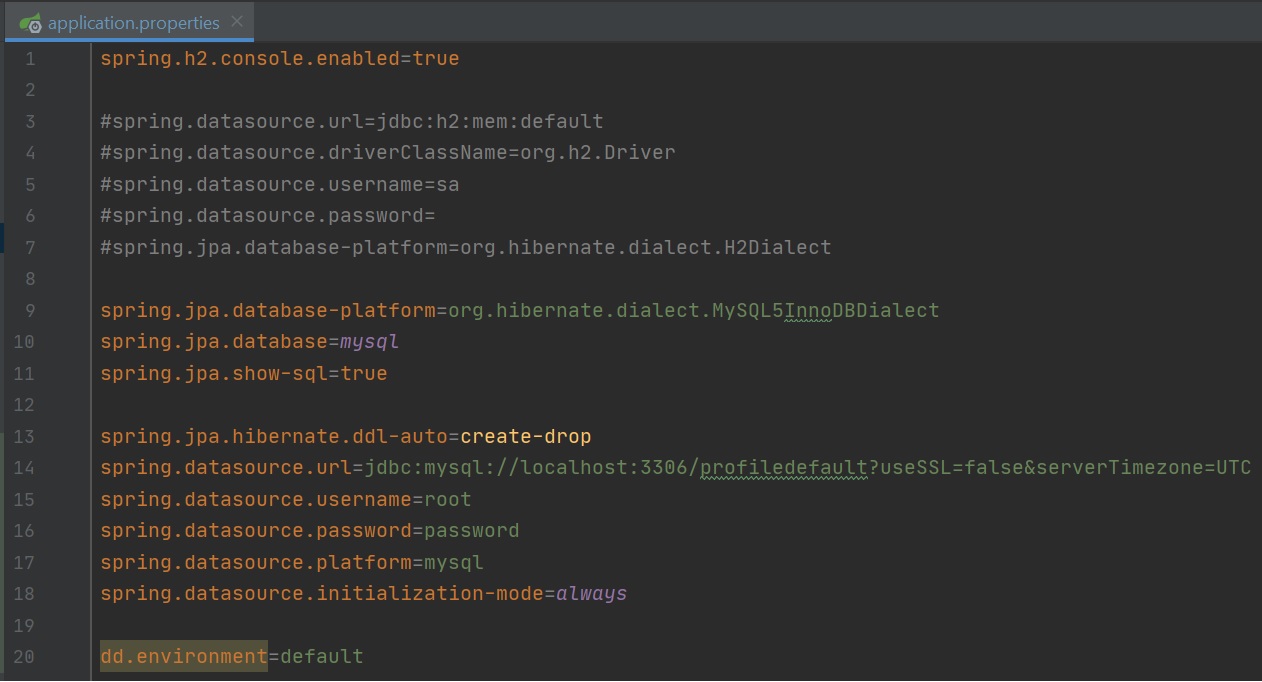Click the password value on line 16

point(471,531)
